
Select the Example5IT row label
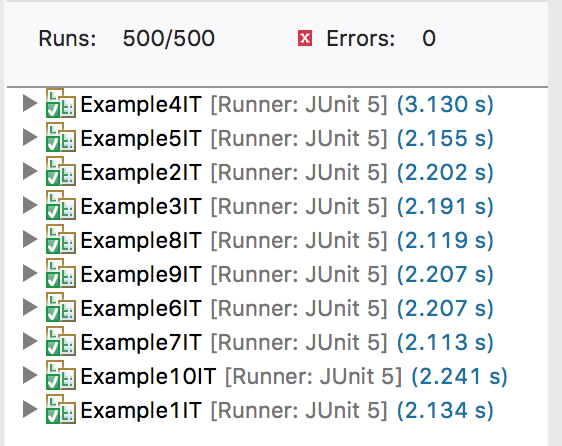click(x=141, y=139)
